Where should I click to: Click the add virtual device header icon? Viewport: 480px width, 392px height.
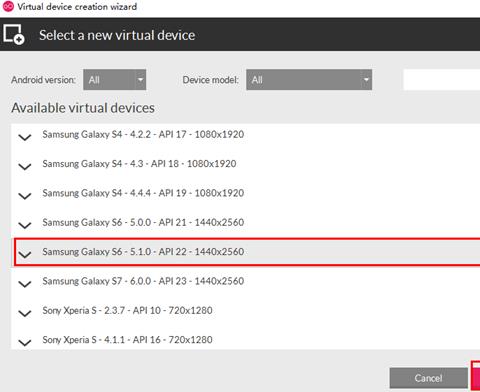pos(14,34)
